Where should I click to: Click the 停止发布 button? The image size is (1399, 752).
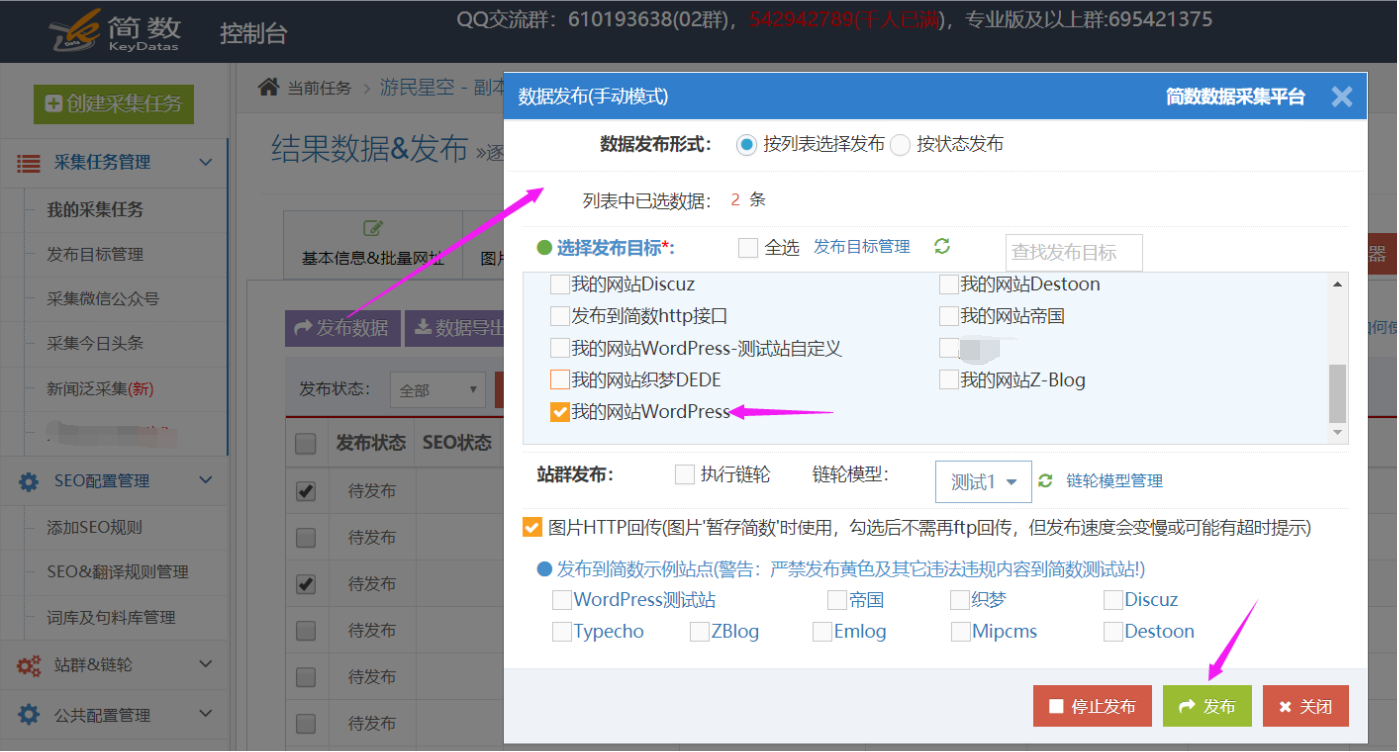(1092, 706)
